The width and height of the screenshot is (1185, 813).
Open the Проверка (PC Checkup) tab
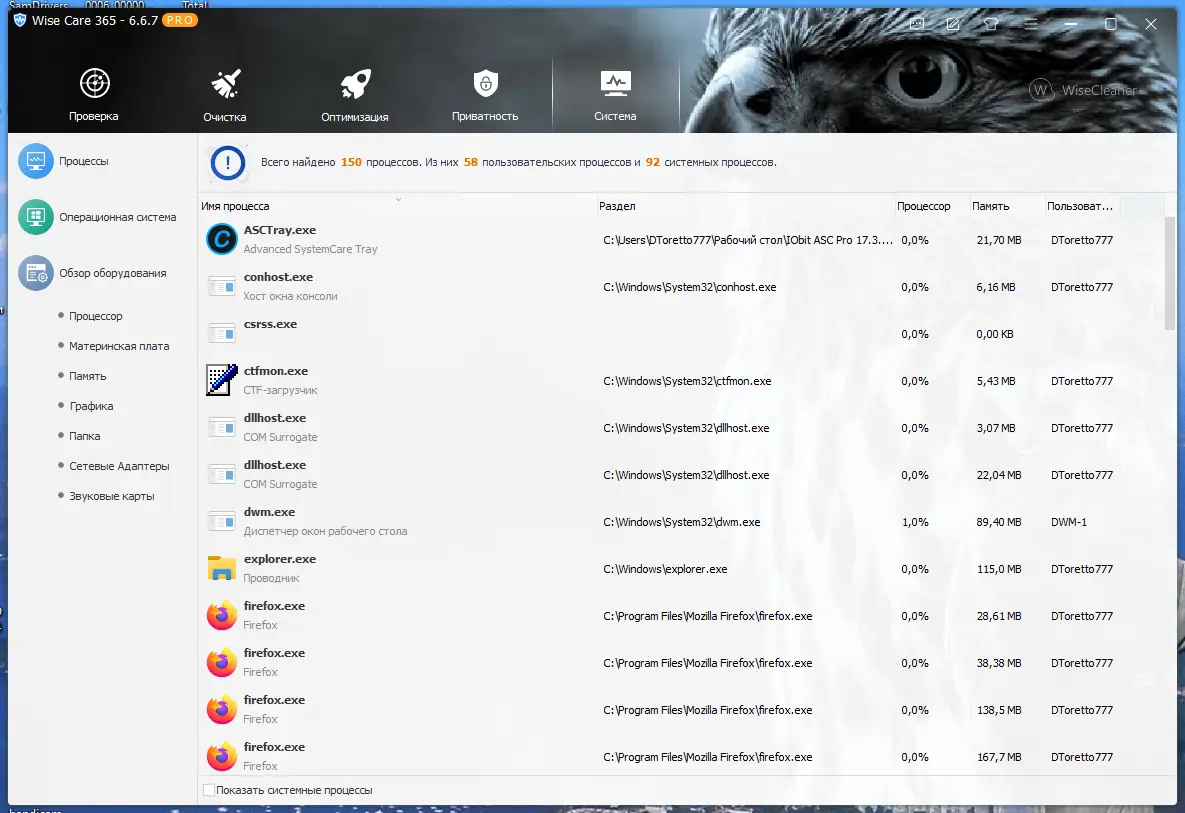click(94, 94)
